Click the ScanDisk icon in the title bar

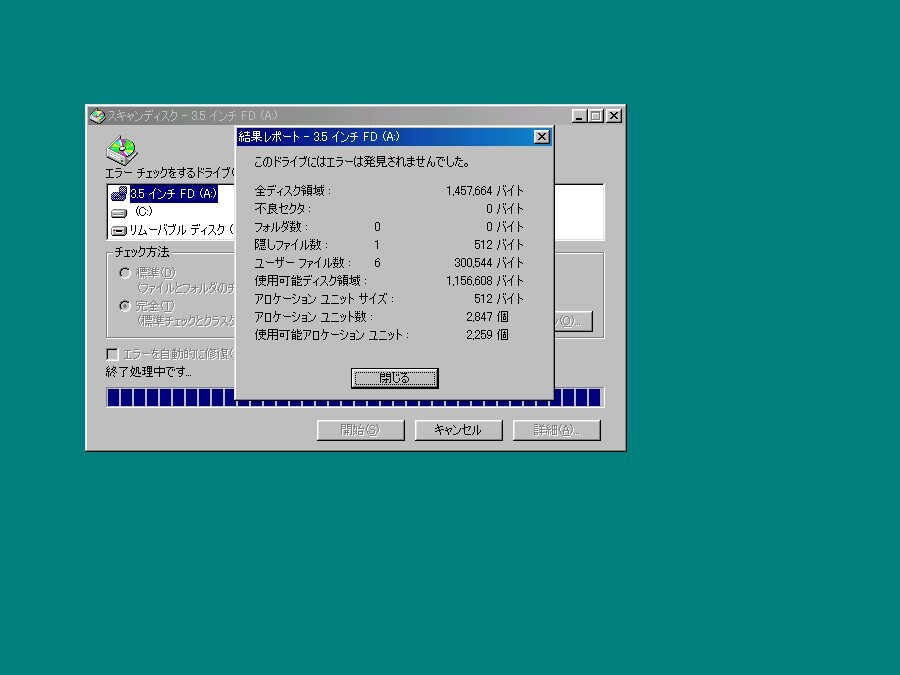(97, 115)
